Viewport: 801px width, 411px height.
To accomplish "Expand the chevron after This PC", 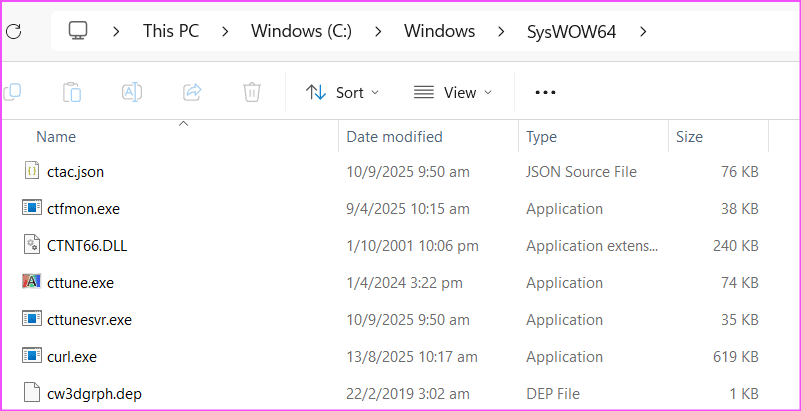I will coord(225,32).
